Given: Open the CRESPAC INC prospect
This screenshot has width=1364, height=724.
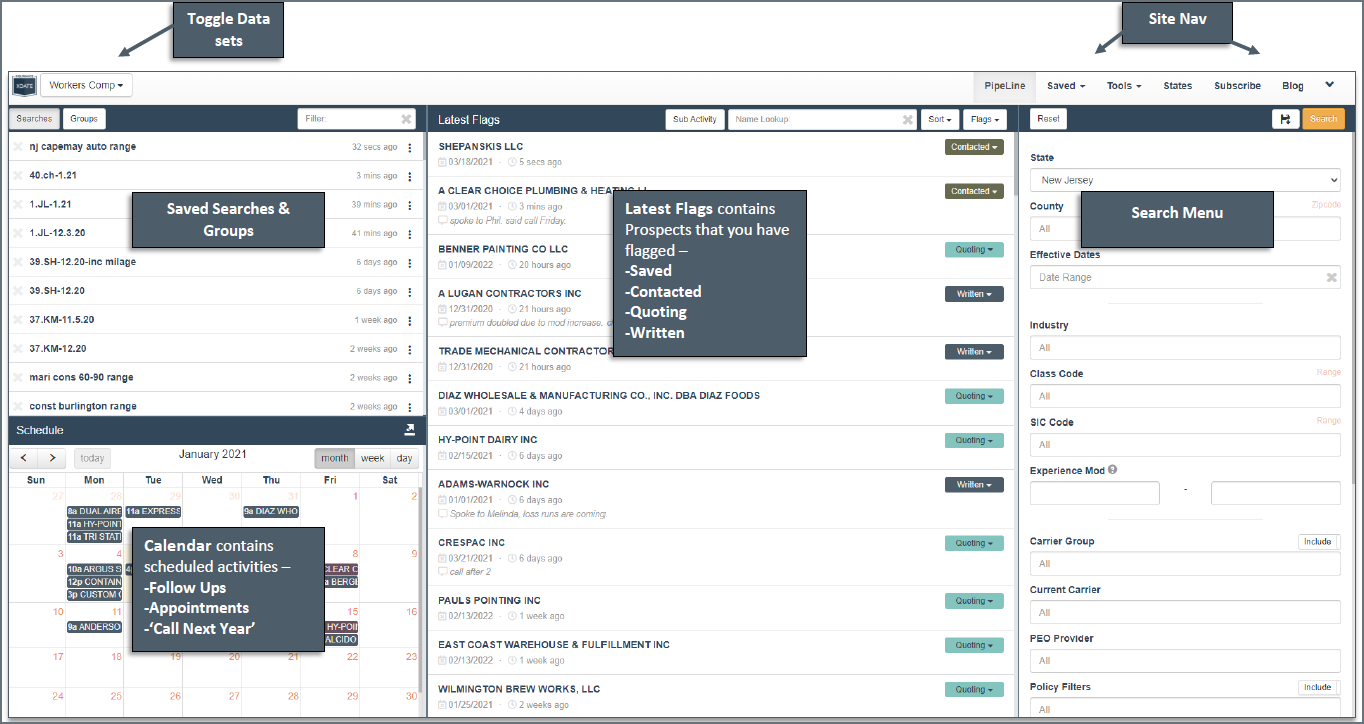Looking at the screenshot, I should [x=472, y=543].
